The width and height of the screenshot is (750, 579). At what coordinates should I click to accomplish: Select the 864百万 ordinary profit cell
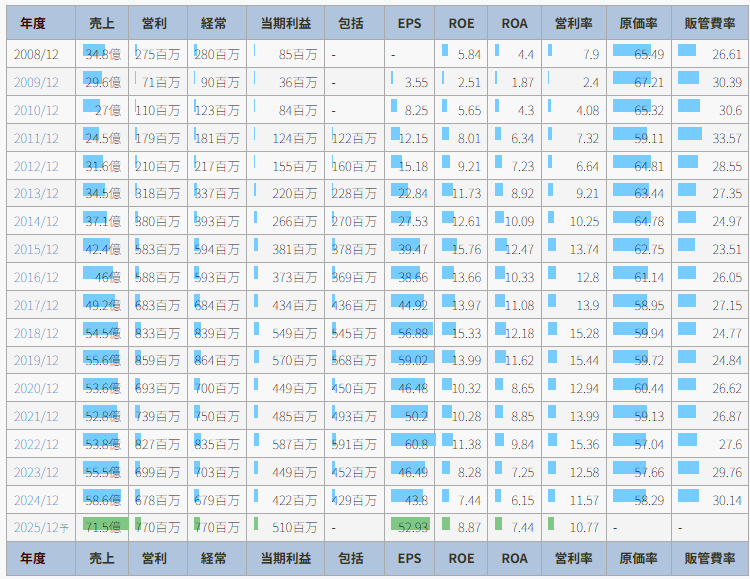coord(217,361)
